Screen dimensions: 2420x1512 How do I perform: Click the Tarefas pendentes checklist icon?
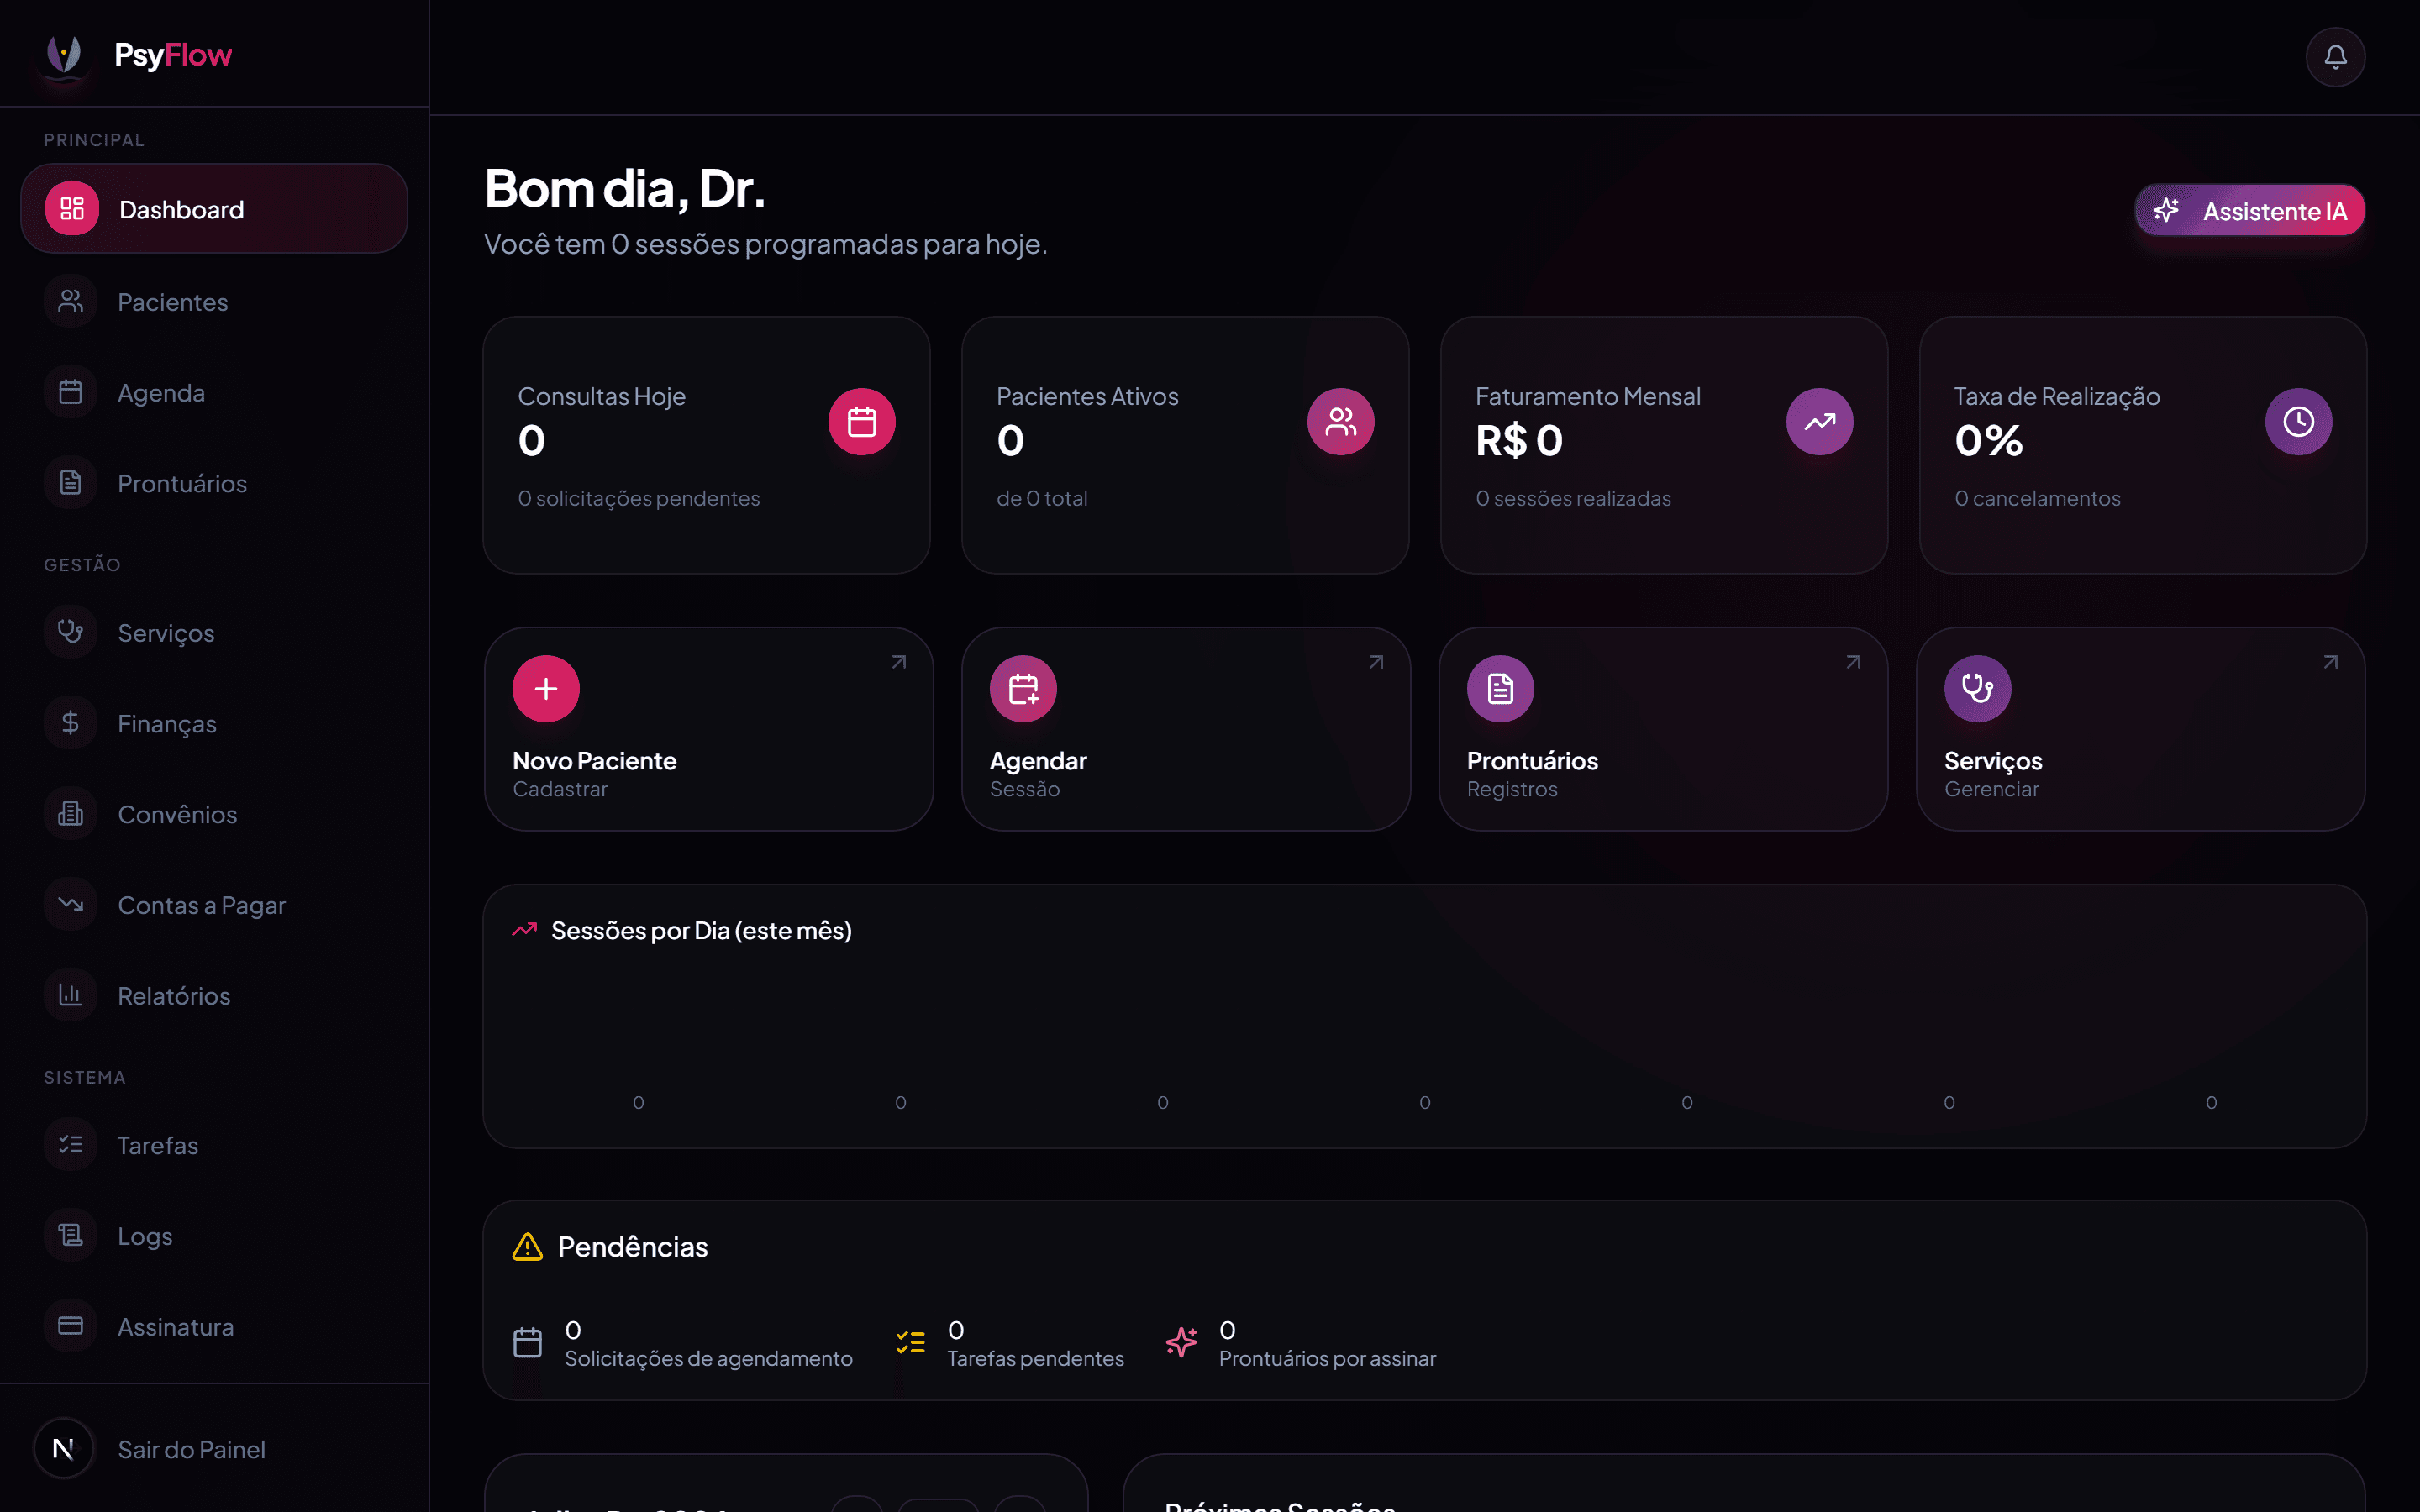[x=910, y=1342]
